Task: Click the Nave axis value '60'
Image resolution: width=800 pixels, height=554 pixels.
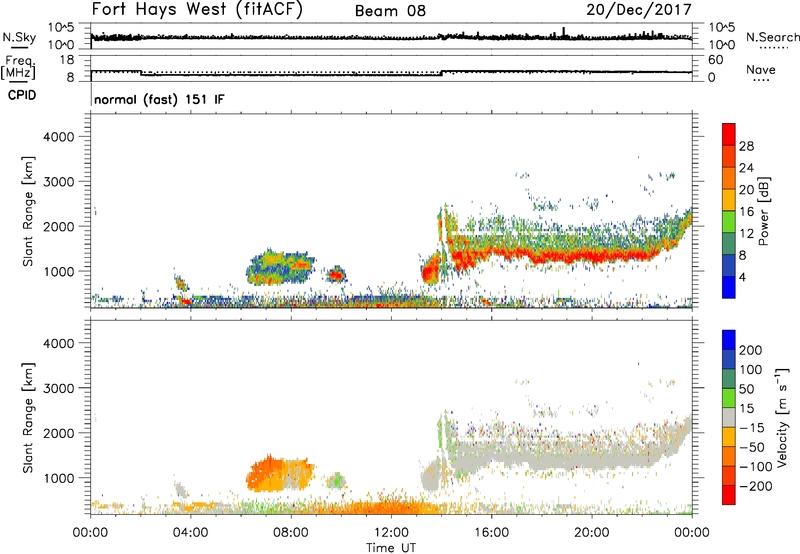Action: (x=715, y=60)
